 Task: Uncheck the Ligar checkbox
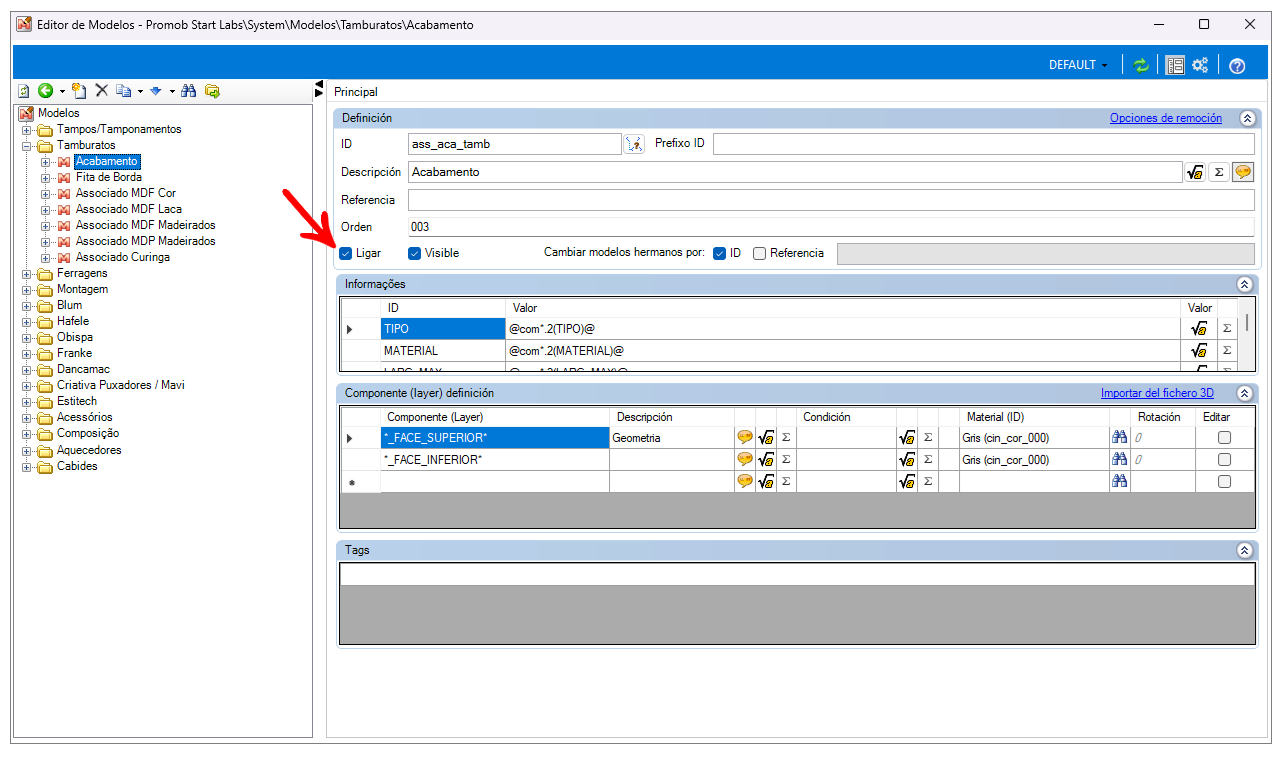[346, 253]
